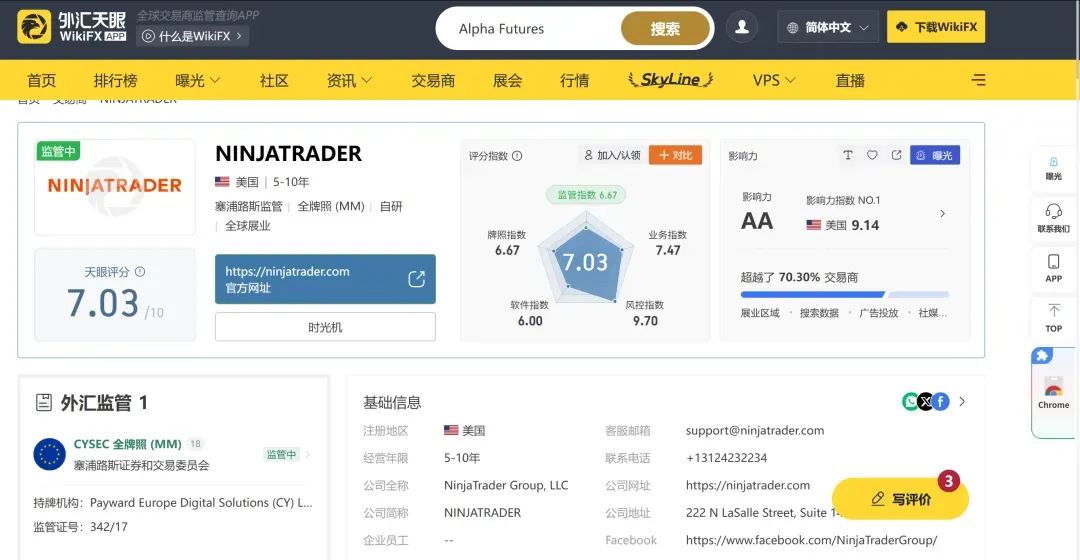Favorite the broker with heart icon
The width and height of the screenshot is (1080, 560).
point(872,155)
